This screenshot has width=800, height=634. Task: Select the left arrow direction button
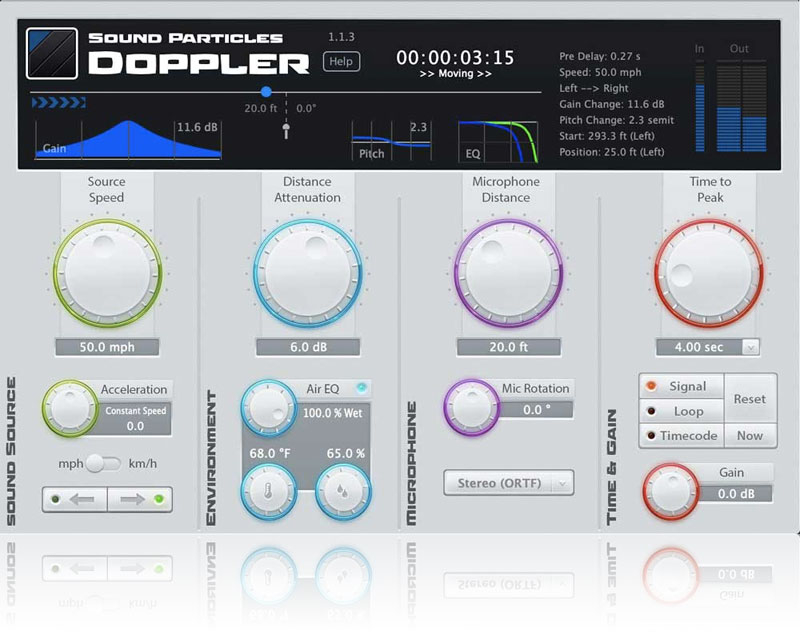(76, 499)
